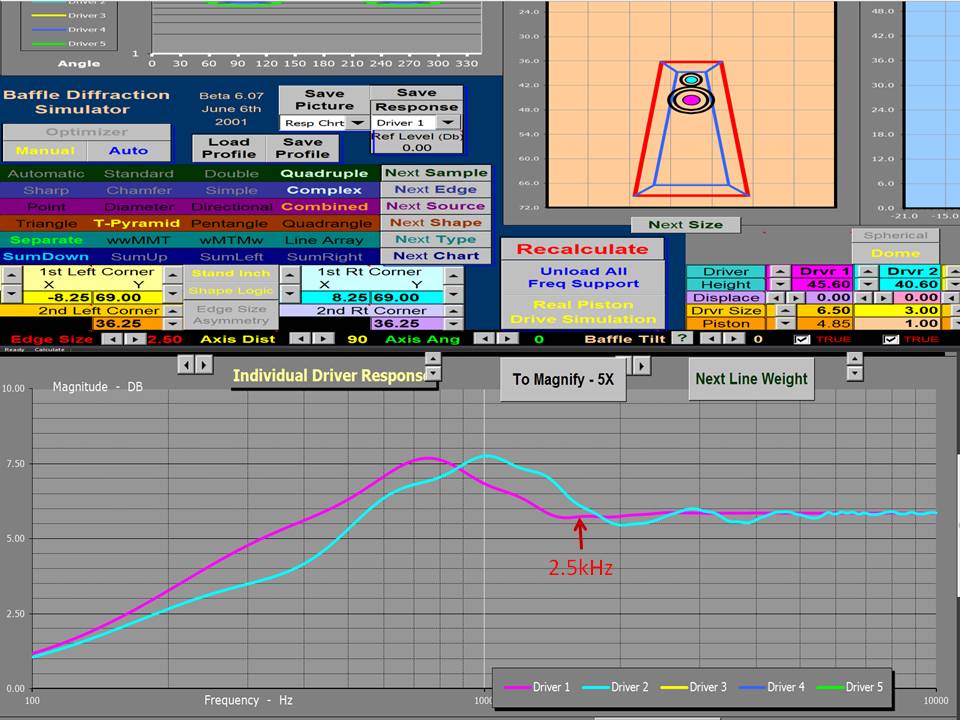
Task: Select the SumDown chart option
Action: [46, 257]
